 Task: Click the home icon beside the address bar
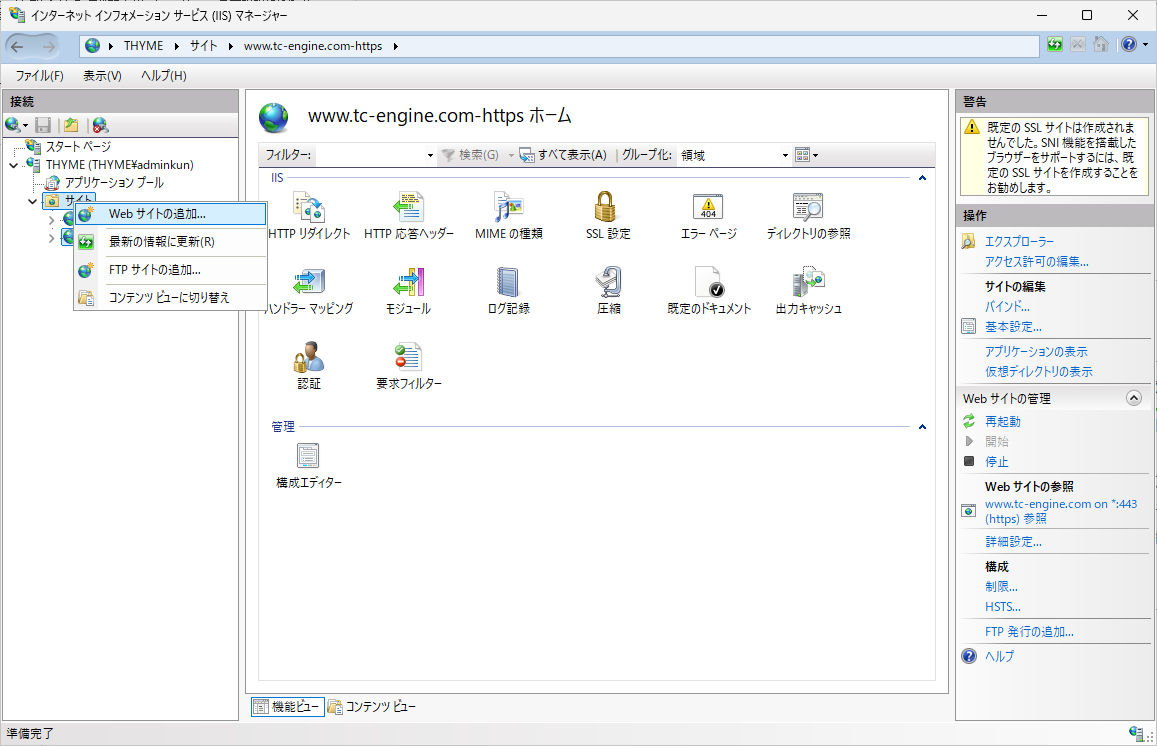point(1100,45)
